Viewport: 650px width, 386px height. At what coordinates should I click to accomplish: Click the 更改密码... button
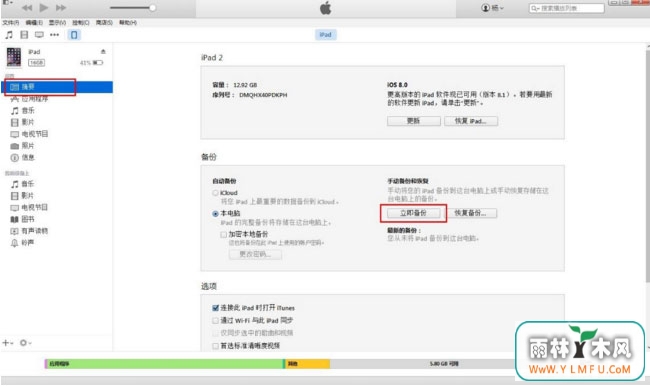[x=255, y=254]
